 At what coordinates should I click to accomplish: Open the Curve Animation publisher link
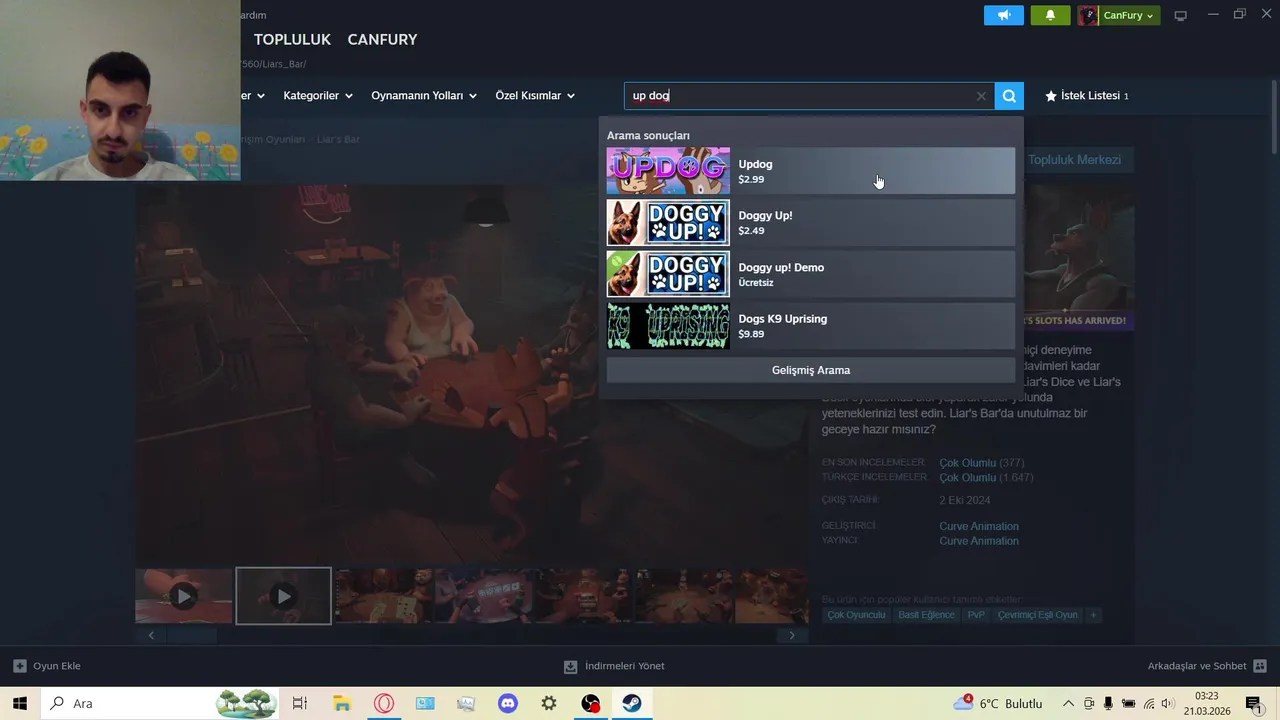[x=979, y=541]
